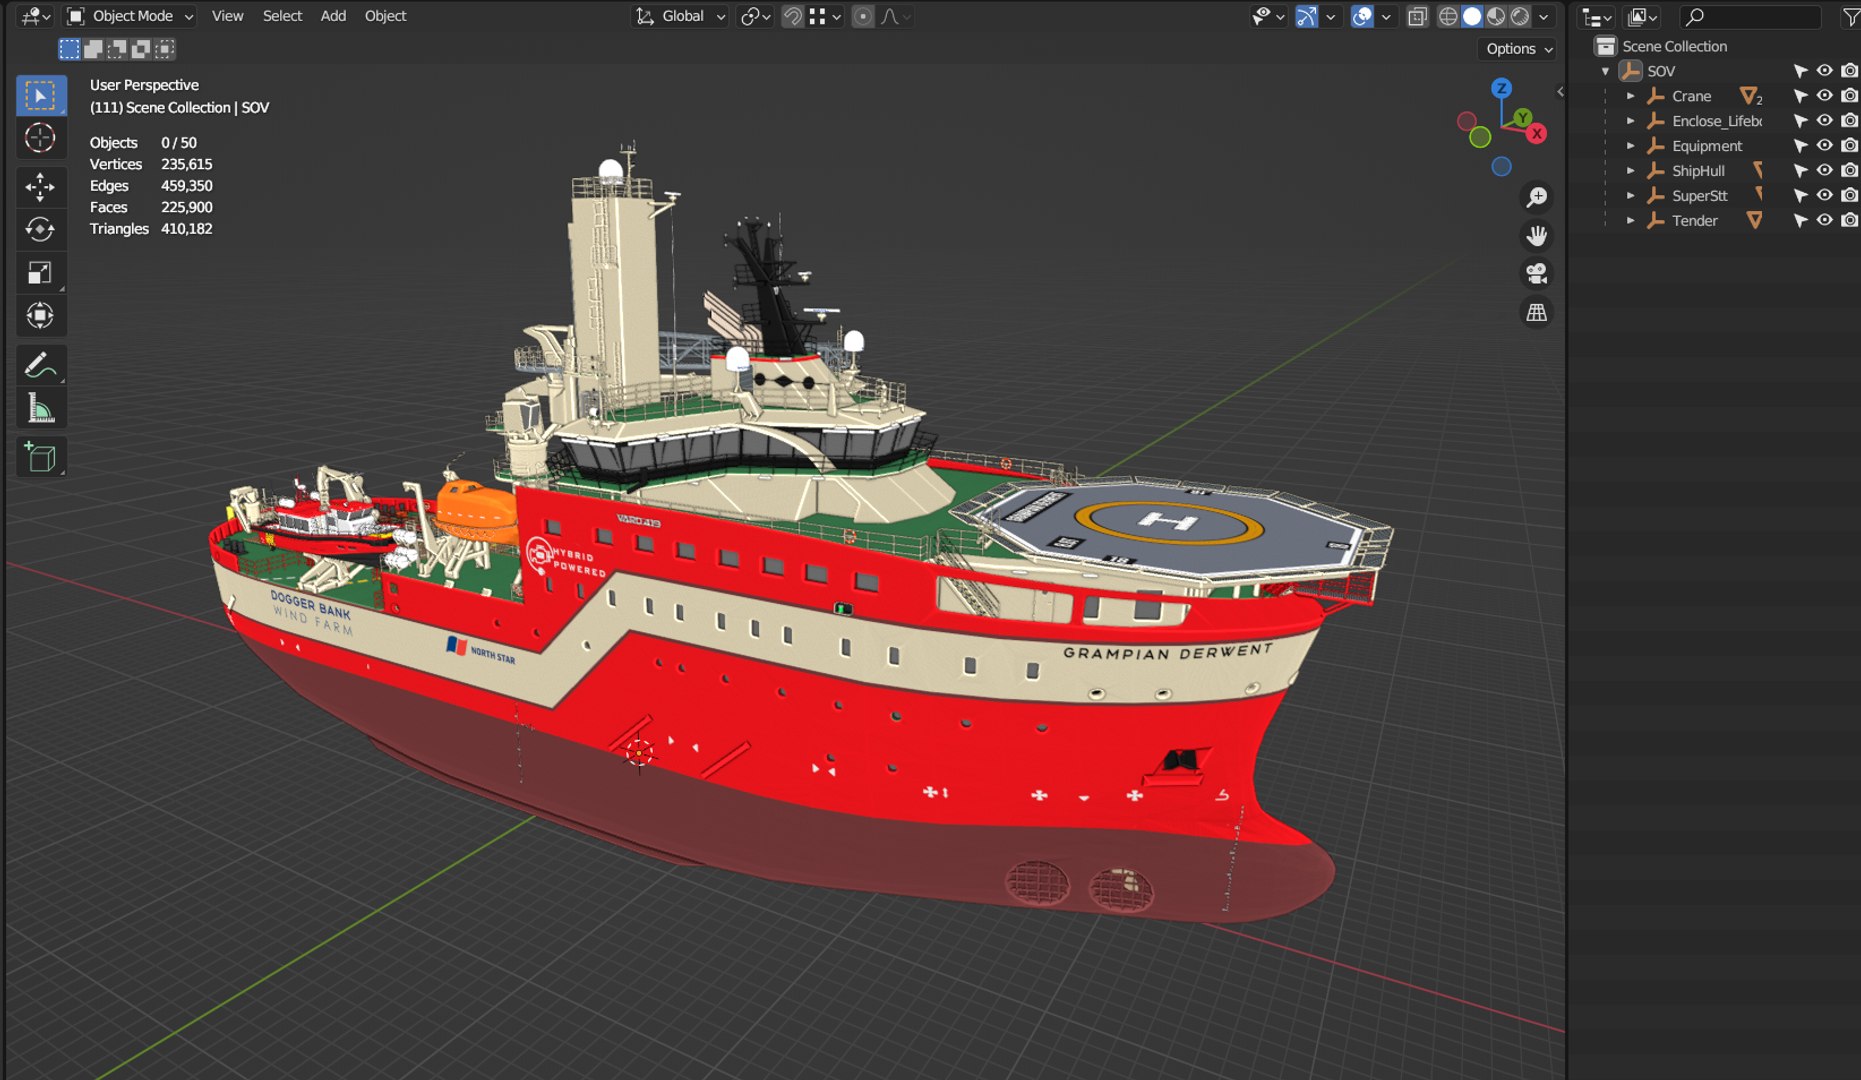Choose the subtract selection mode icon
This screenshot has height=1080, width=1861.
117,49
